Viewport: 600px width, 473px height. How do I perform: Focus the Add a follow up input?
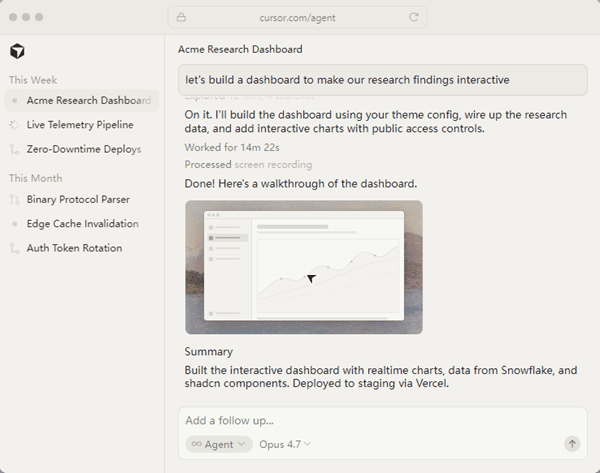(383, 421)
